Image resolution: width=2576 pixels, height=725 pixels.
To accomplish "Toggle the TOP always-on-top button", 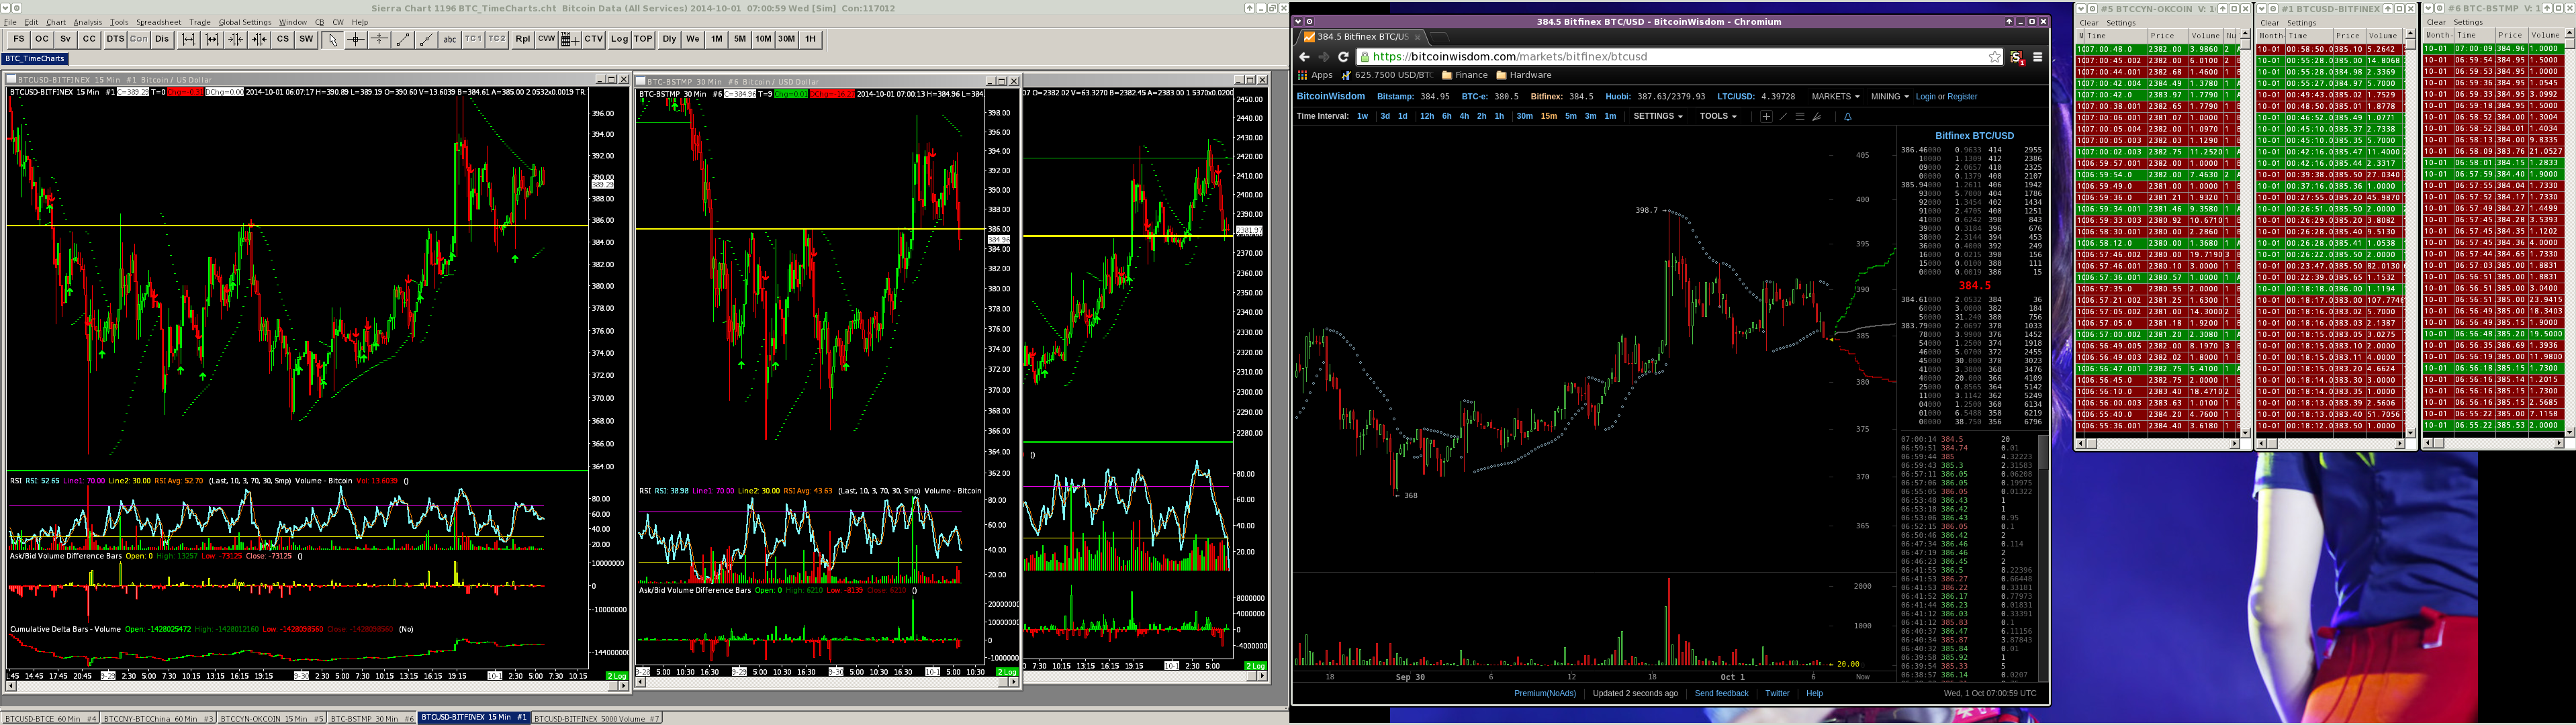I will (x=643, y=39).
